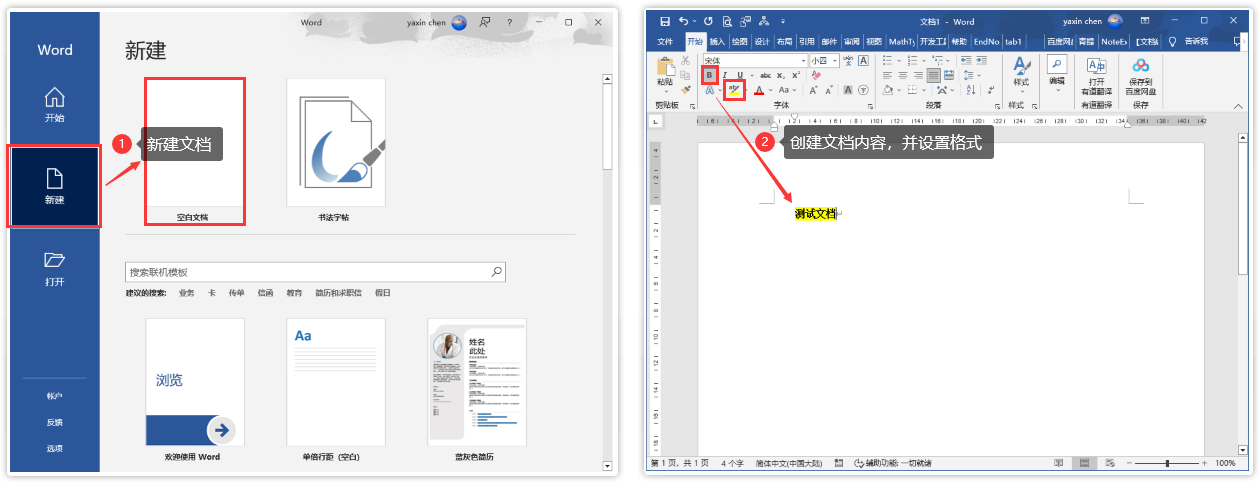The height and width of the screenshot is (483, 1260).
Task: Click the 业务 suggested search link
Action: [186, 293]
